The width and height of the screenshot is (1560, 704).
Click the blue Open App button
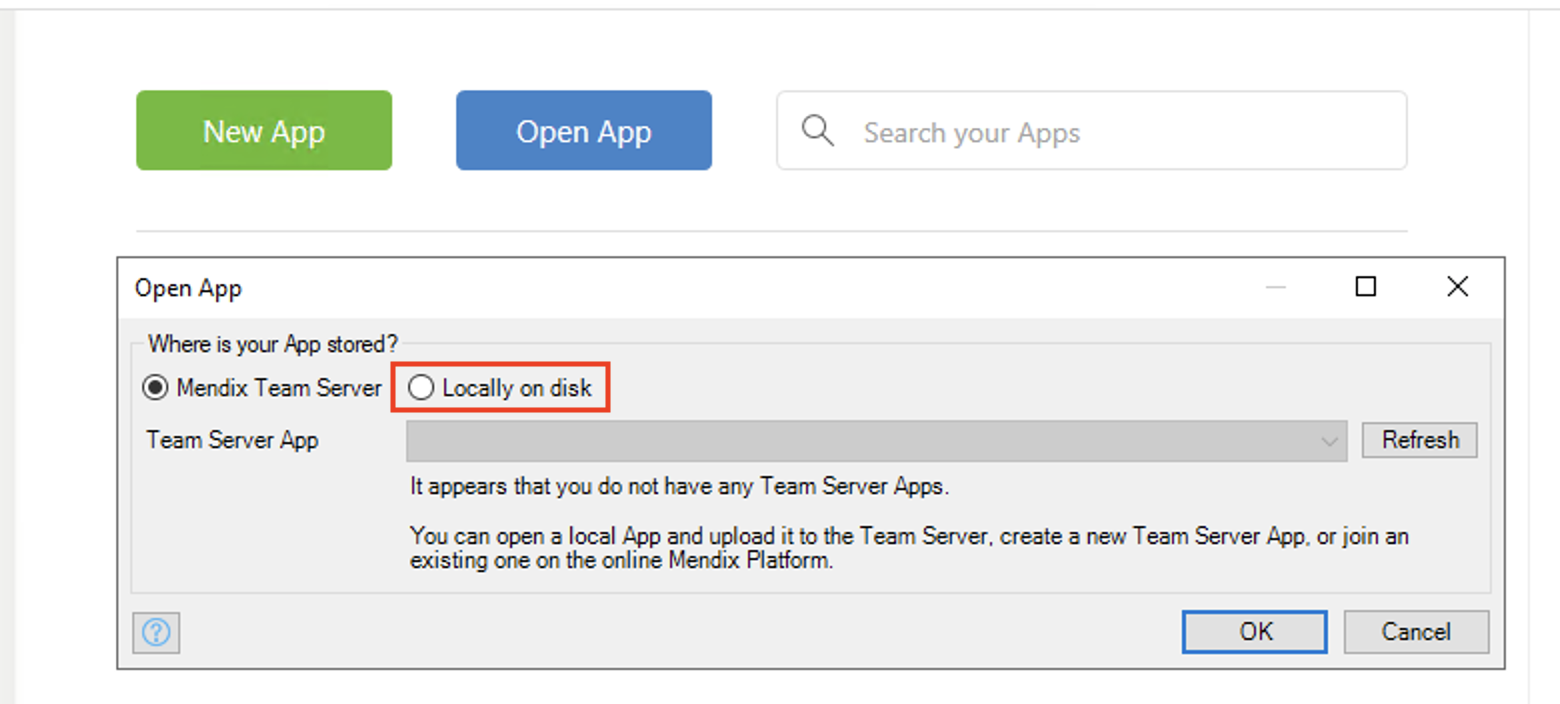[584, 131]
